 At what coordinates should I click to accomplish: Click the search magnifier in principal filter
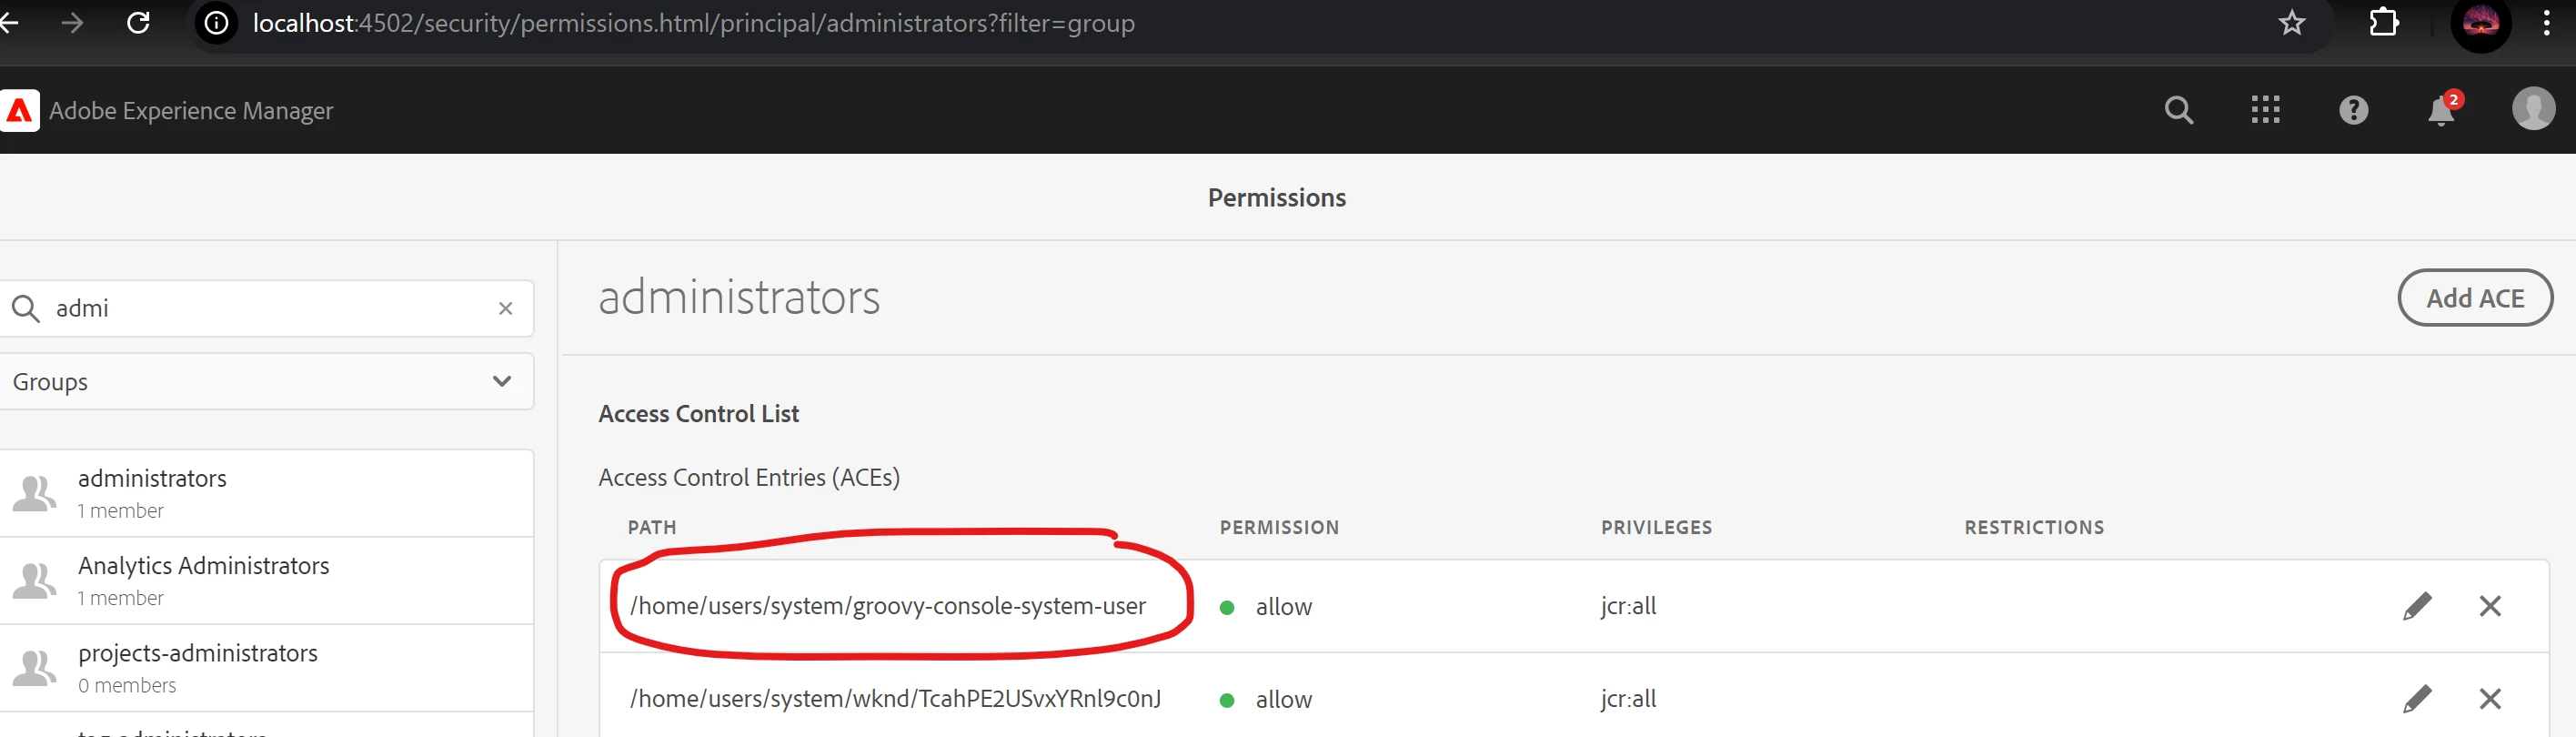tap(25, 309)
